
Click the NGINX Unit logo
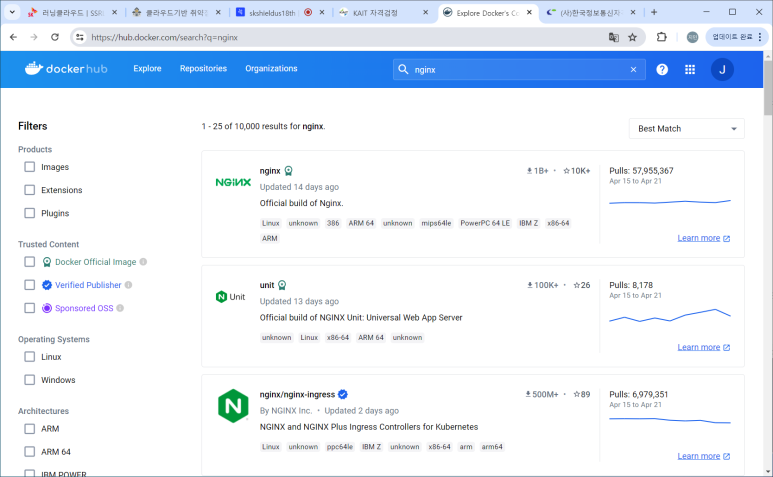coord(230,297)
